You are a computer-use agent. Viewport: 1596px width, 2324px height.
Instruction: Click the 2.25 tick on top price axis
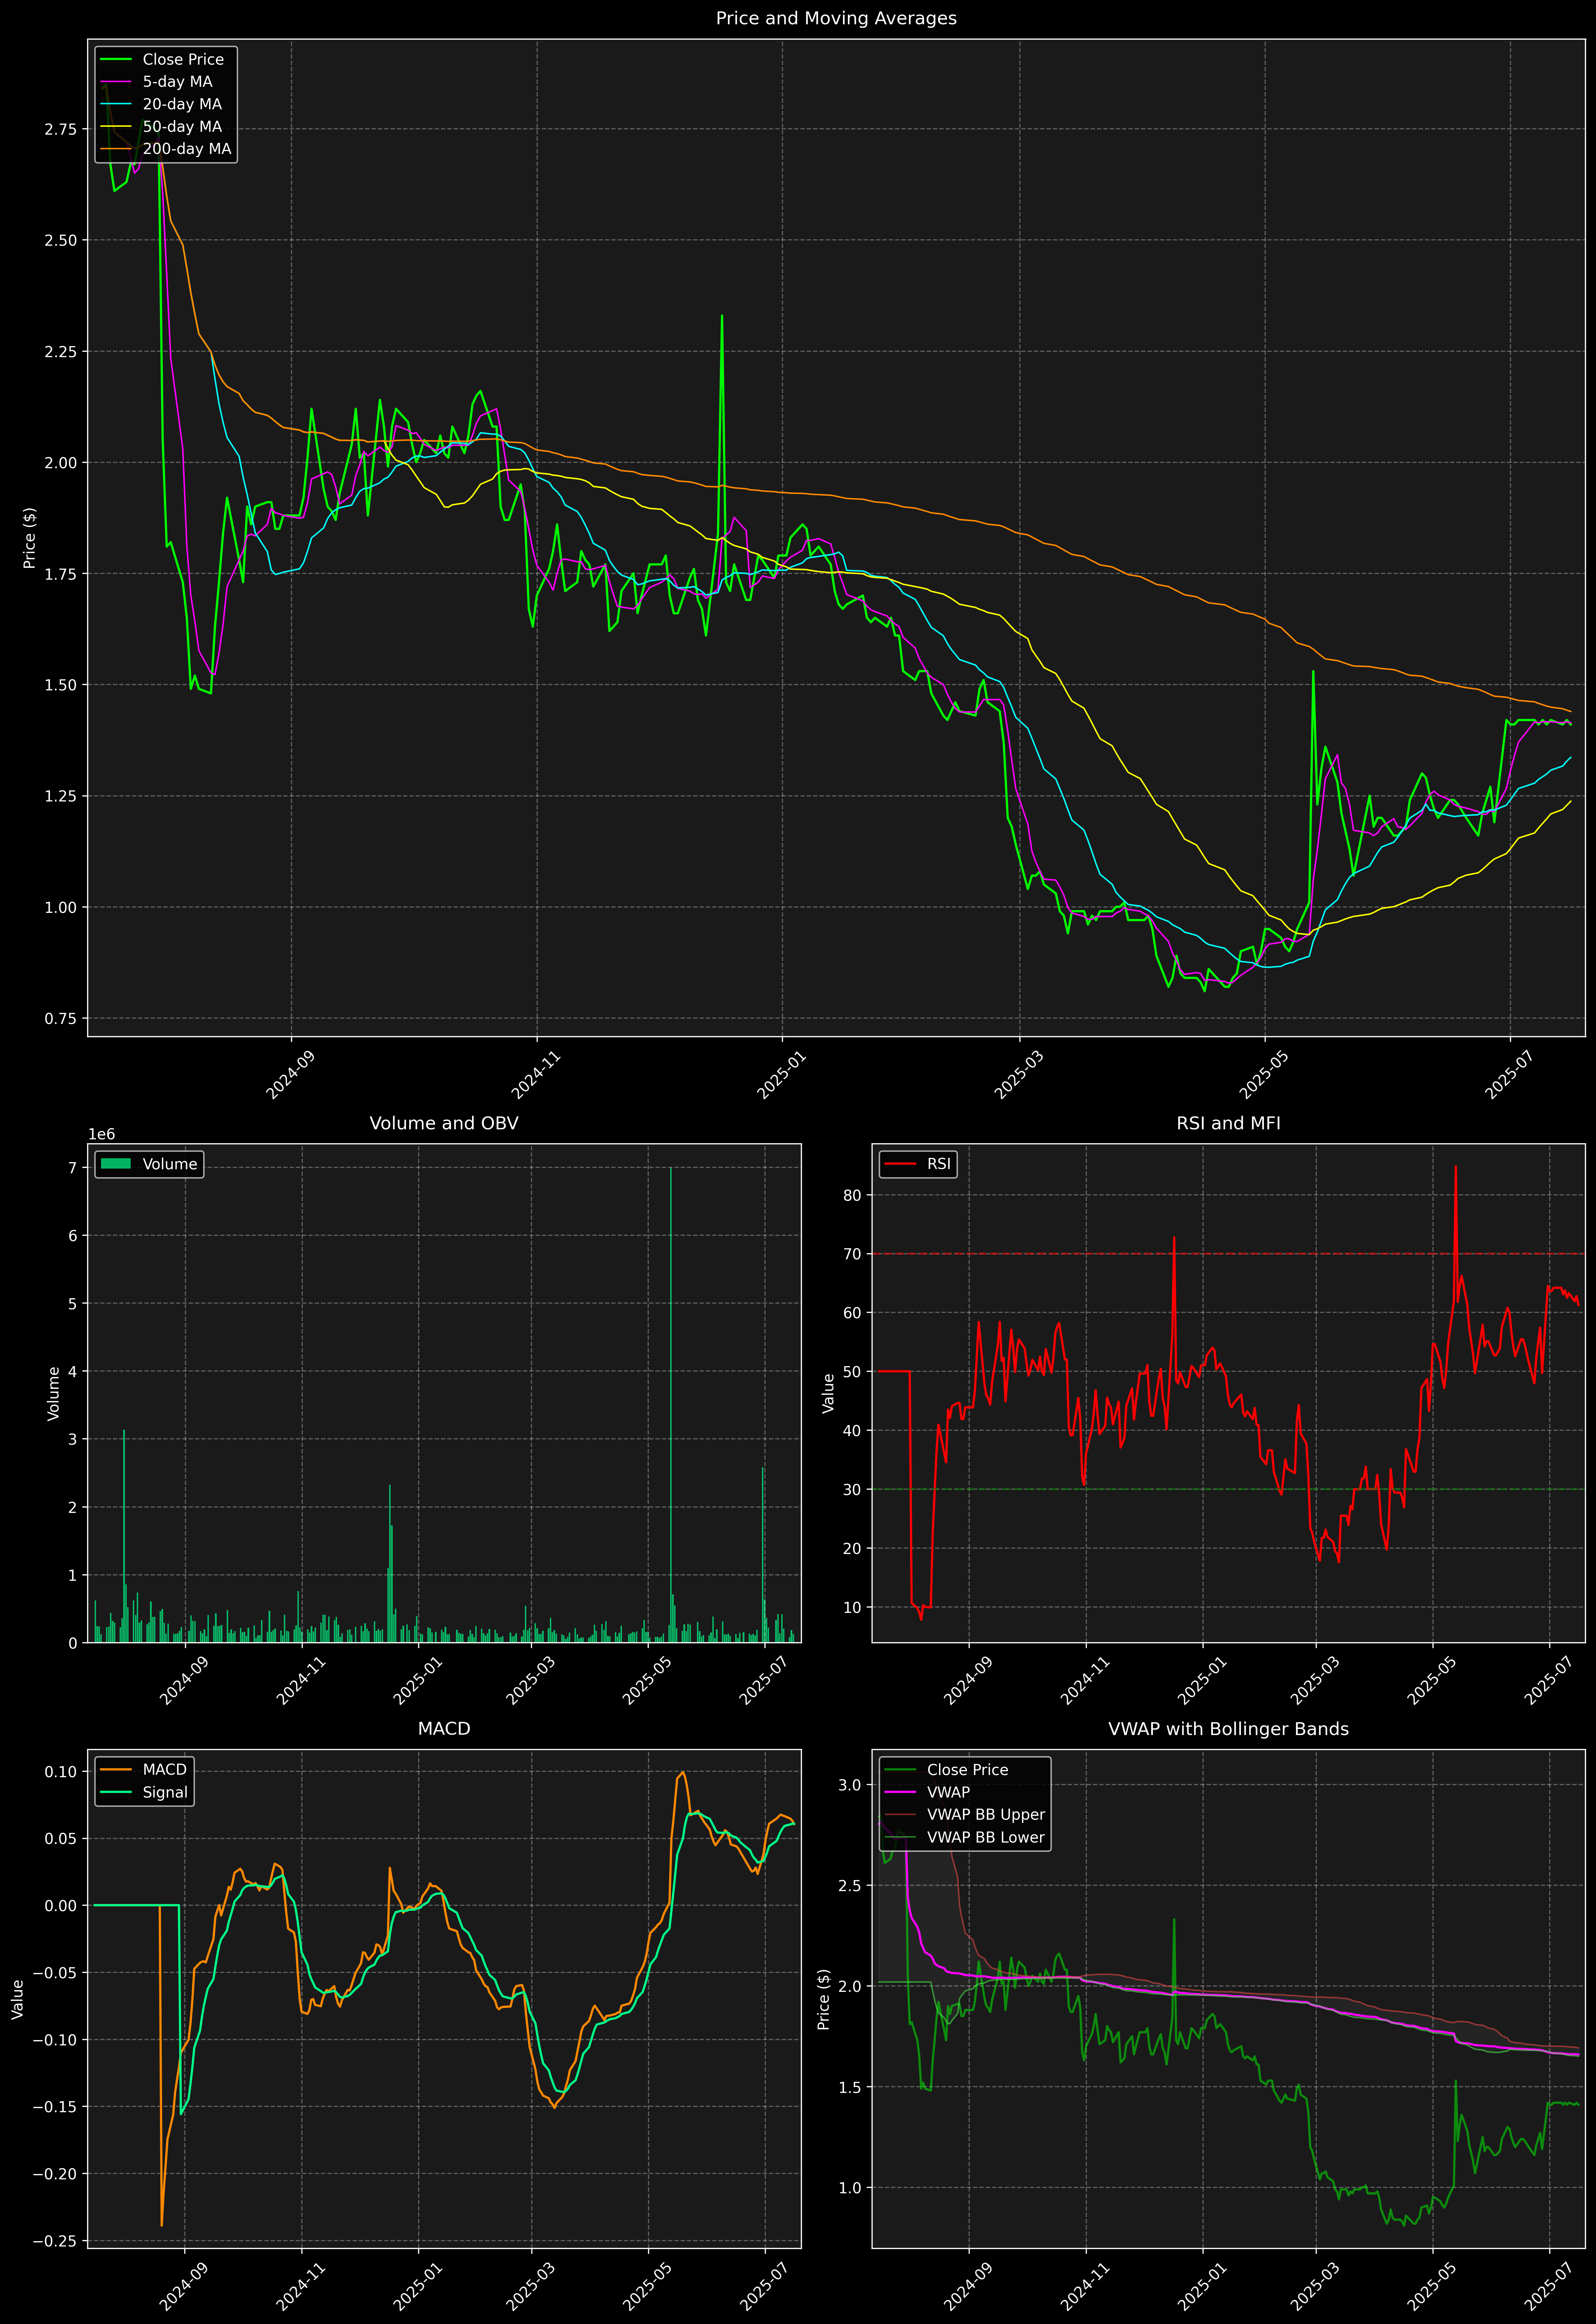(x=60, y=352)
